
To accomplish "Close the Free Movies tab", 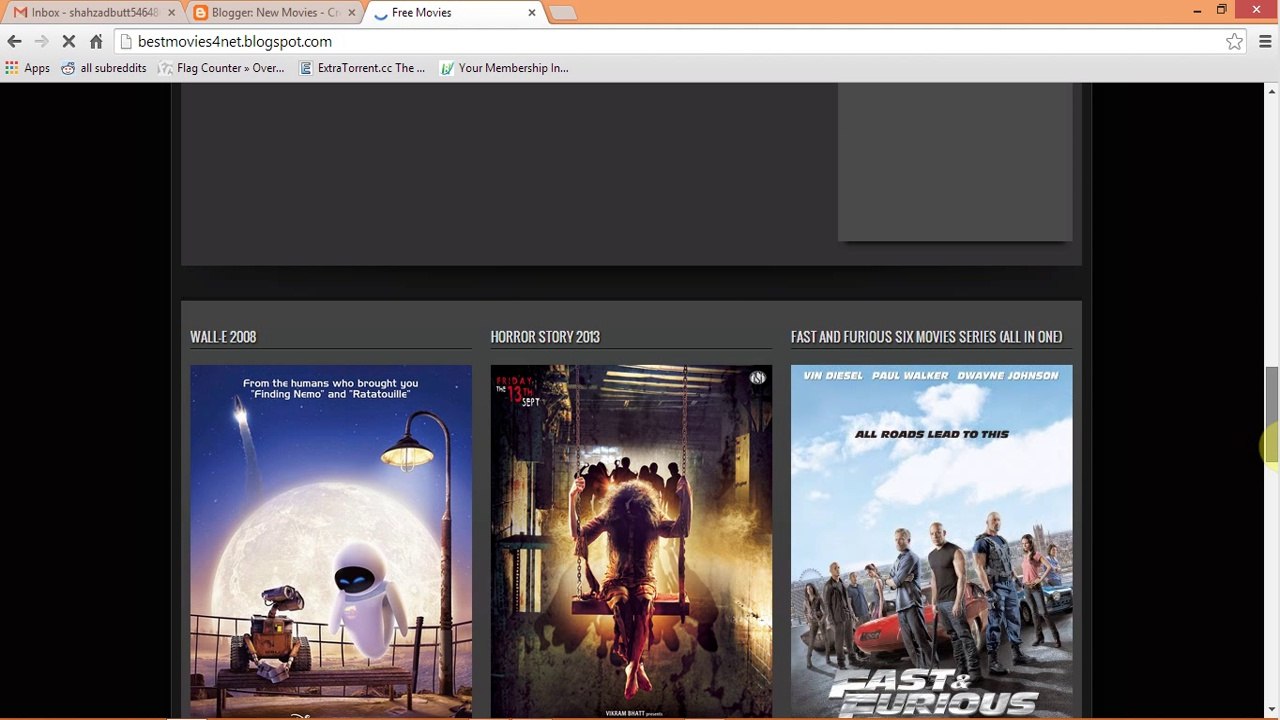I will [531, 12].
